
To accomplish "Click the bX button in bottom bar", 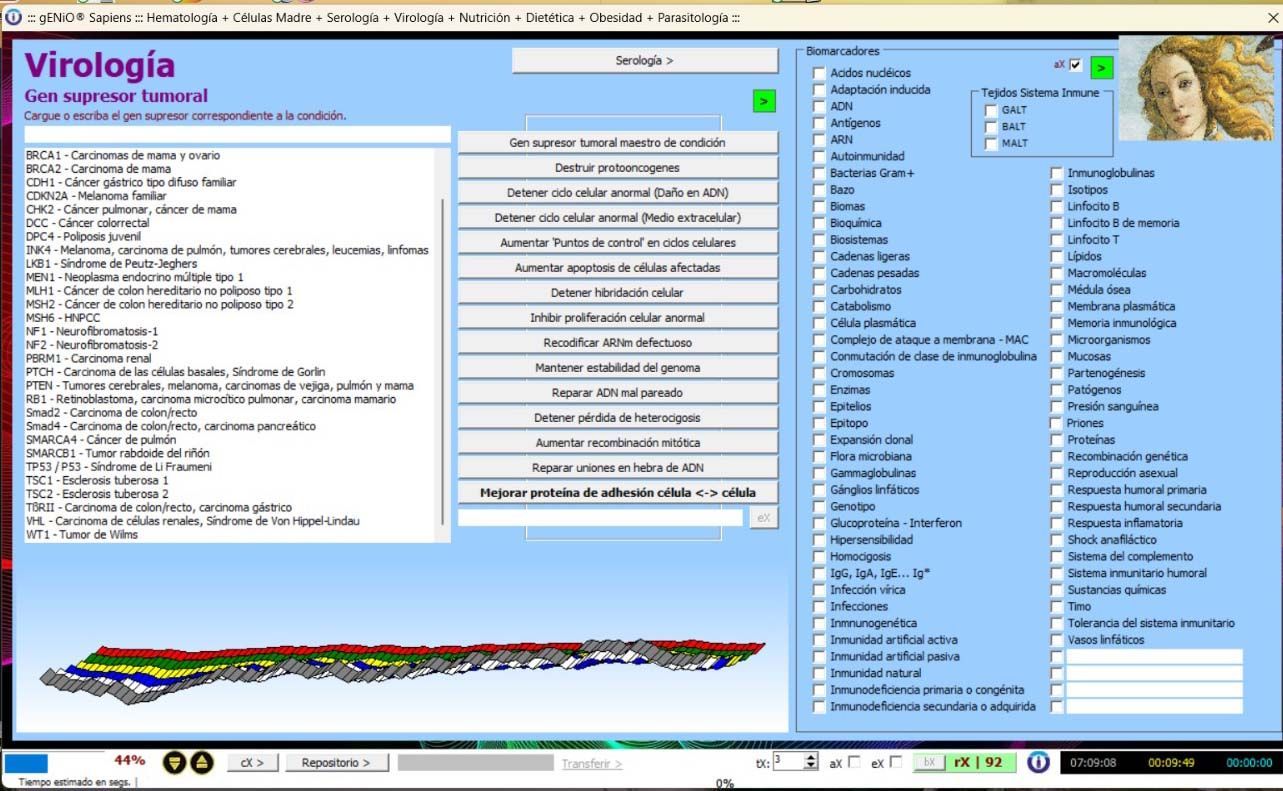I will 928,762.
